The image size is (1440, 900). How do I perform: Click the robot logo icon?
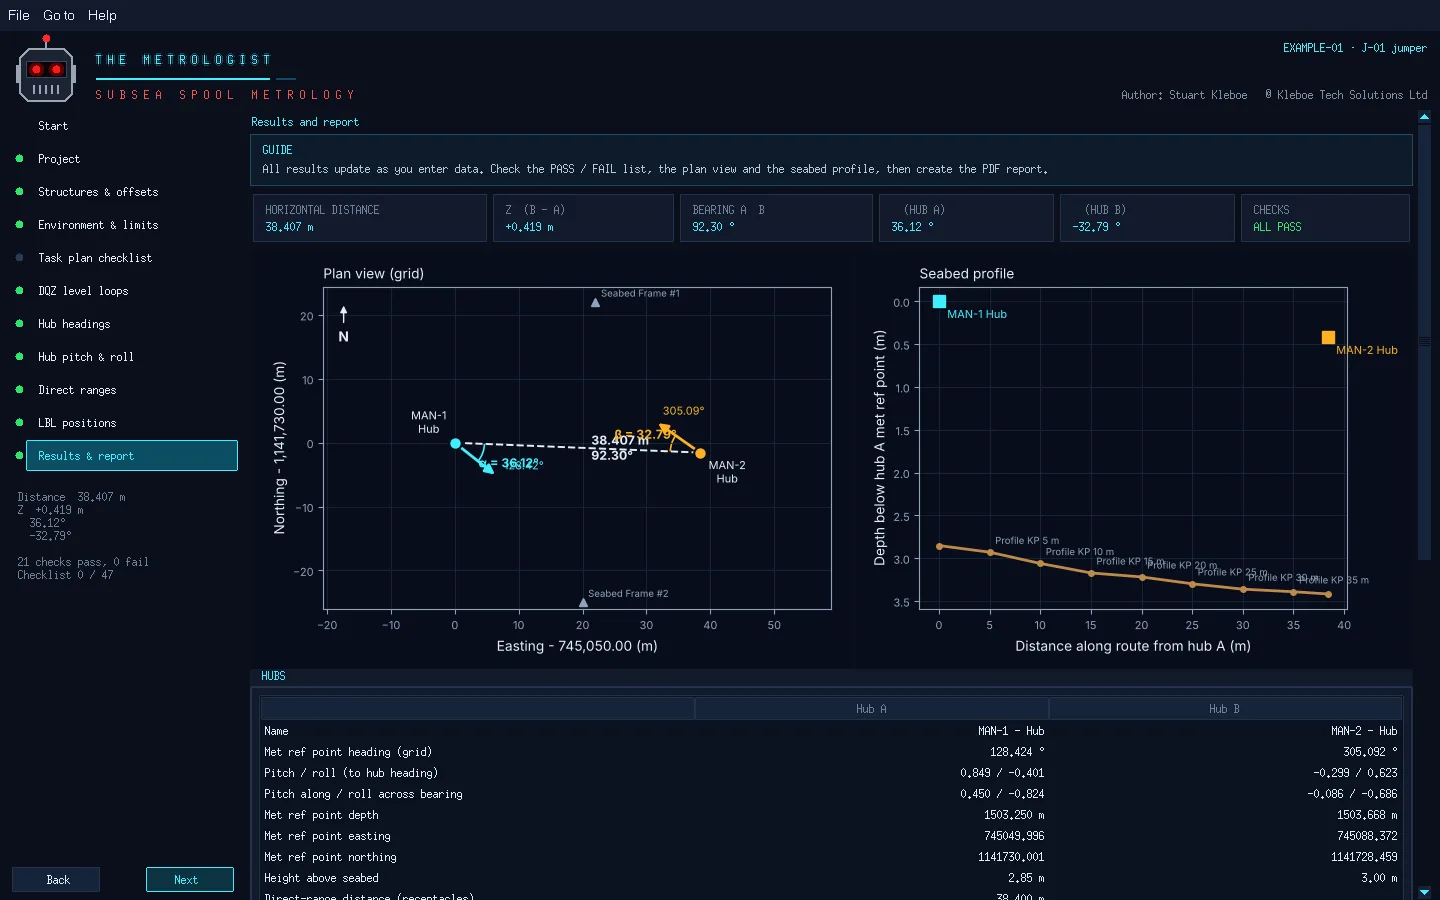click(46, 70)
